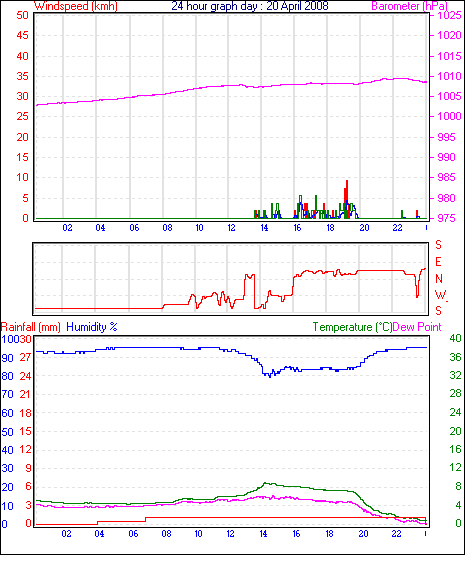The height and width of the screenshot is (563, 466).
Task: Click the humidity dip on blue line
Action: tap(270, 375)
